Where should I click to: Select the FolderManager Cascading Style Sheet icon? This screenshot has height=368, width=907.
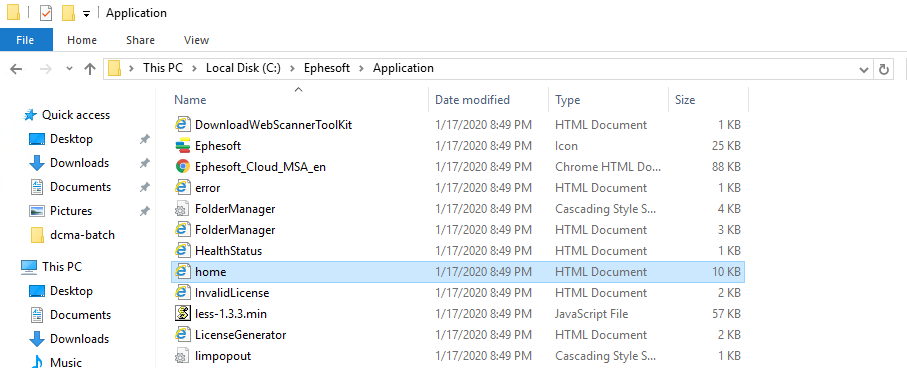183,209
